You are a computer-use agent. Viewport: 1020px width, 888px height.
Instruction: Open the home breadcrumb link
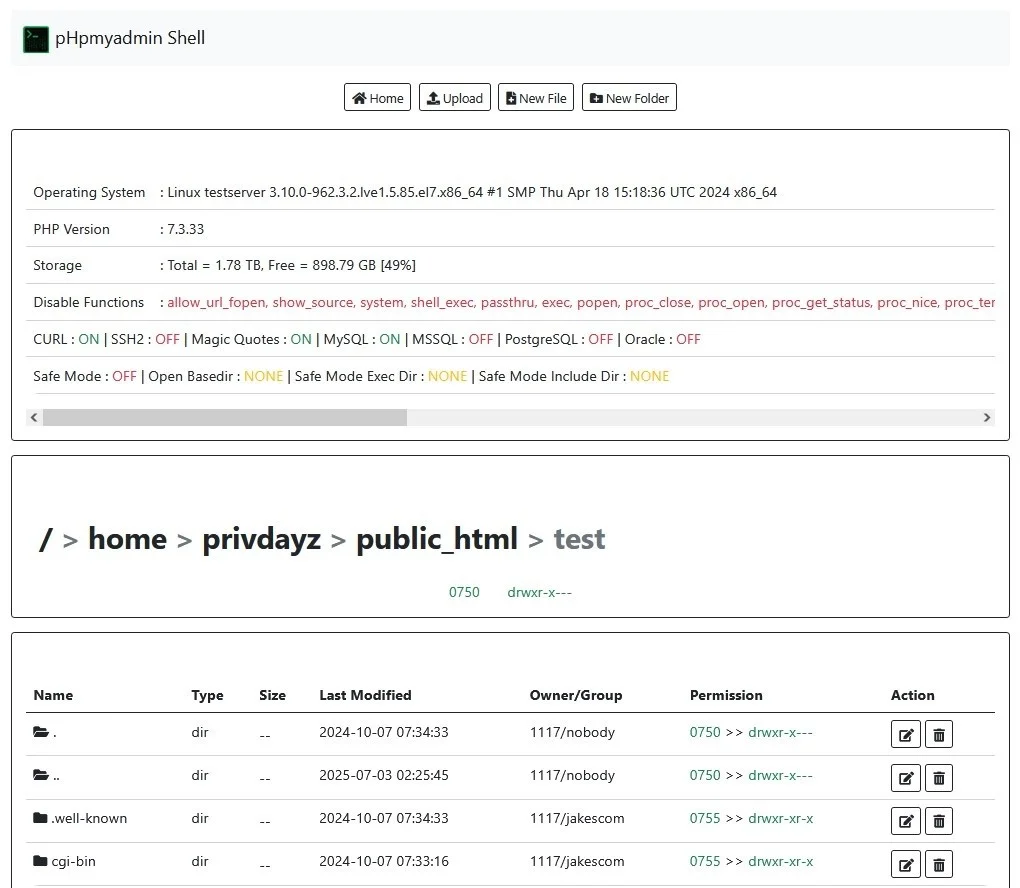127,538
